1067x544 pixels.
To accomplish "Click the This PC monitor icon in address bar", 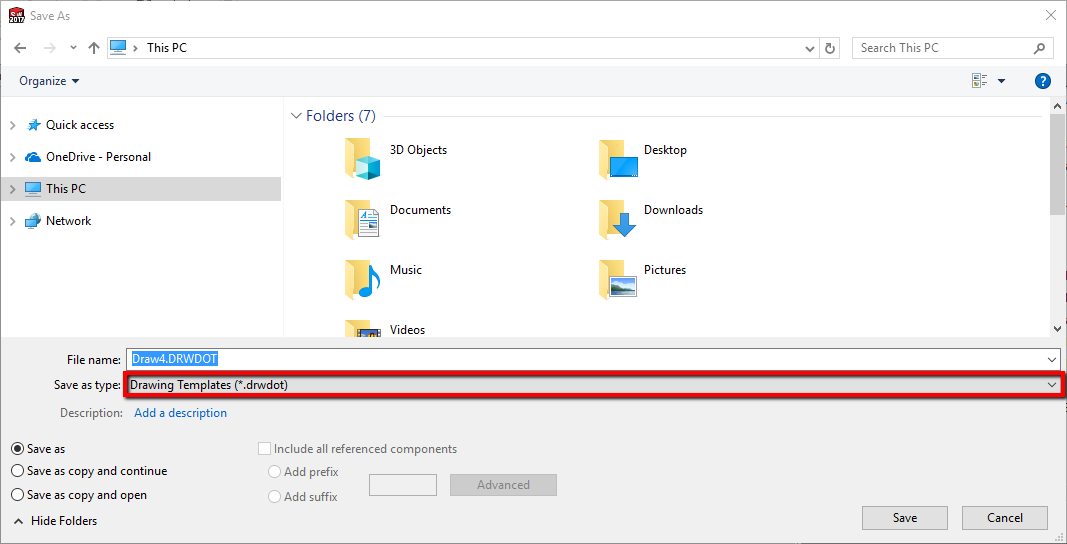I will (x=118, y=48).
